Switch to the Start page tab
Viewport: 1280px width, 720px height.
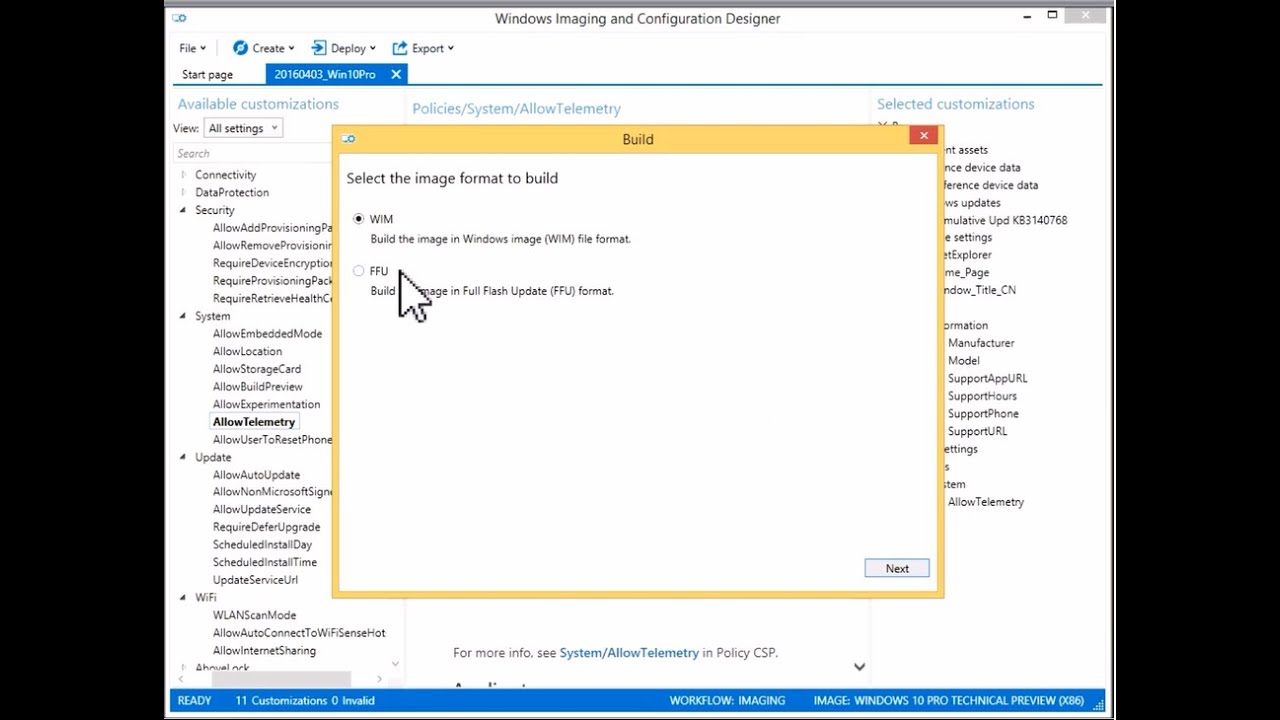207,74
